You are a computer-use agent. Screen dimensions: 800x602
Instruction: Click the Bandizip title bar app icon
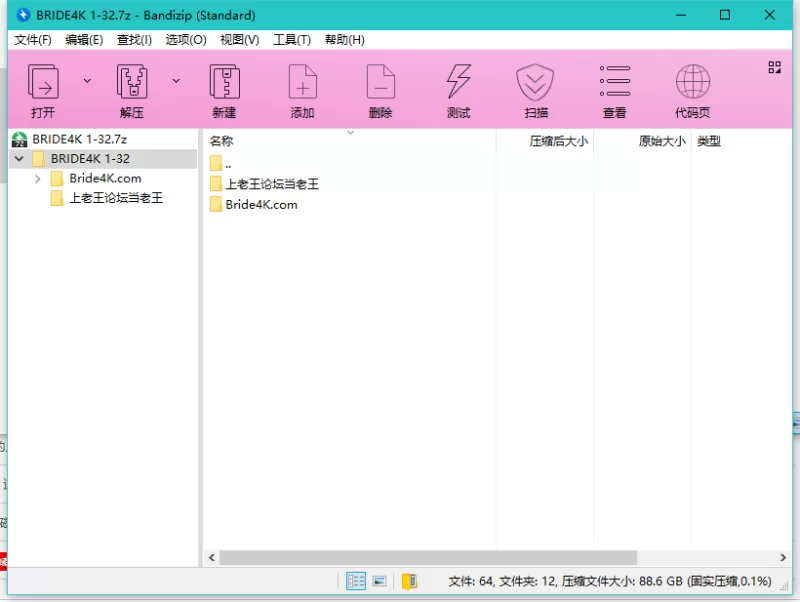pyautogui.click(x=23, y=15)
